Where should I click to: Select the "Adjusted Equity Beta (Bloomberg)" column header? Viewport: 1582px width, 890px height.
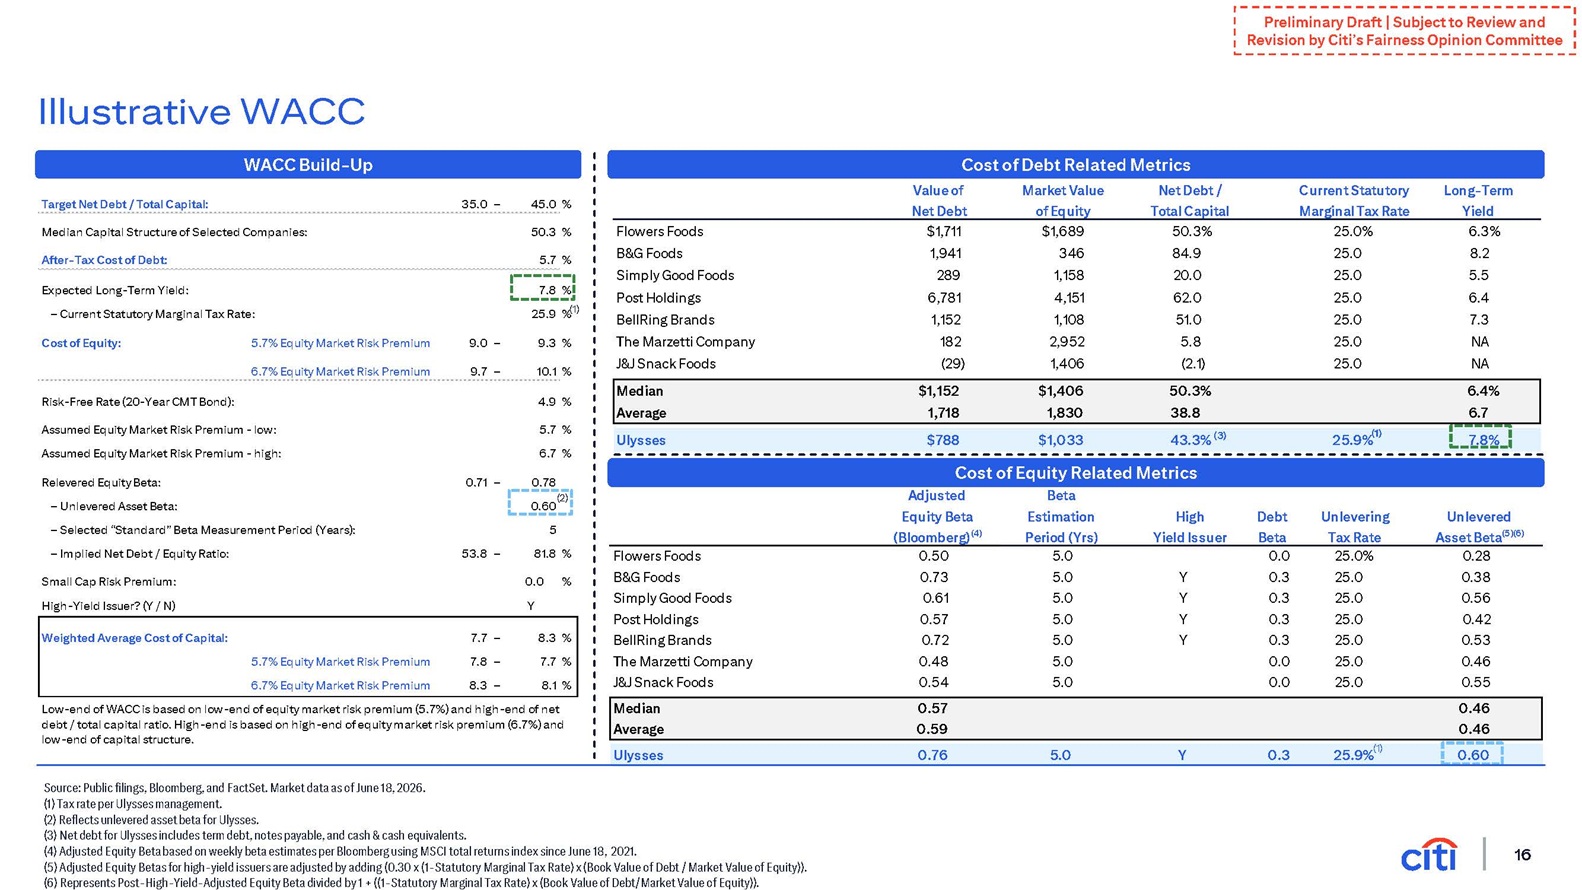pos(937,516)
